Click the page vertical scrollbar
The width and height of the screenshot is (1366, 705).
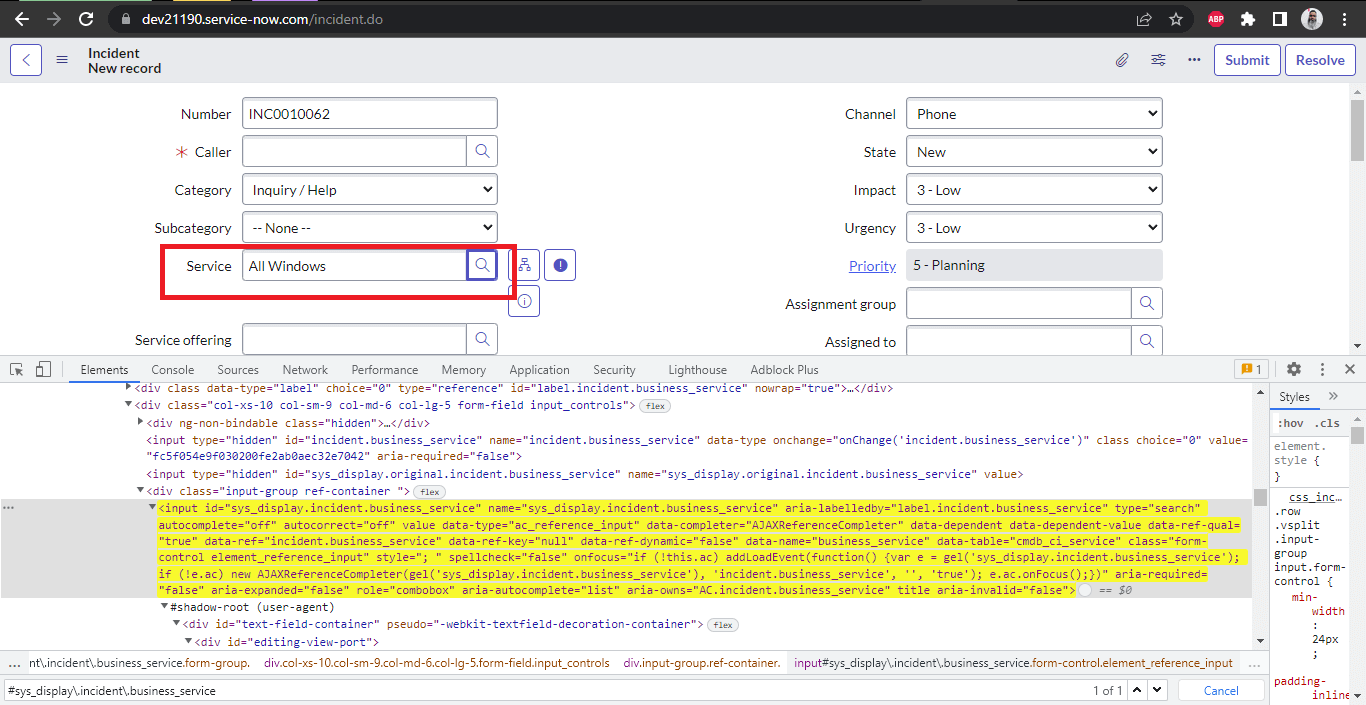tap(1357, 130)
